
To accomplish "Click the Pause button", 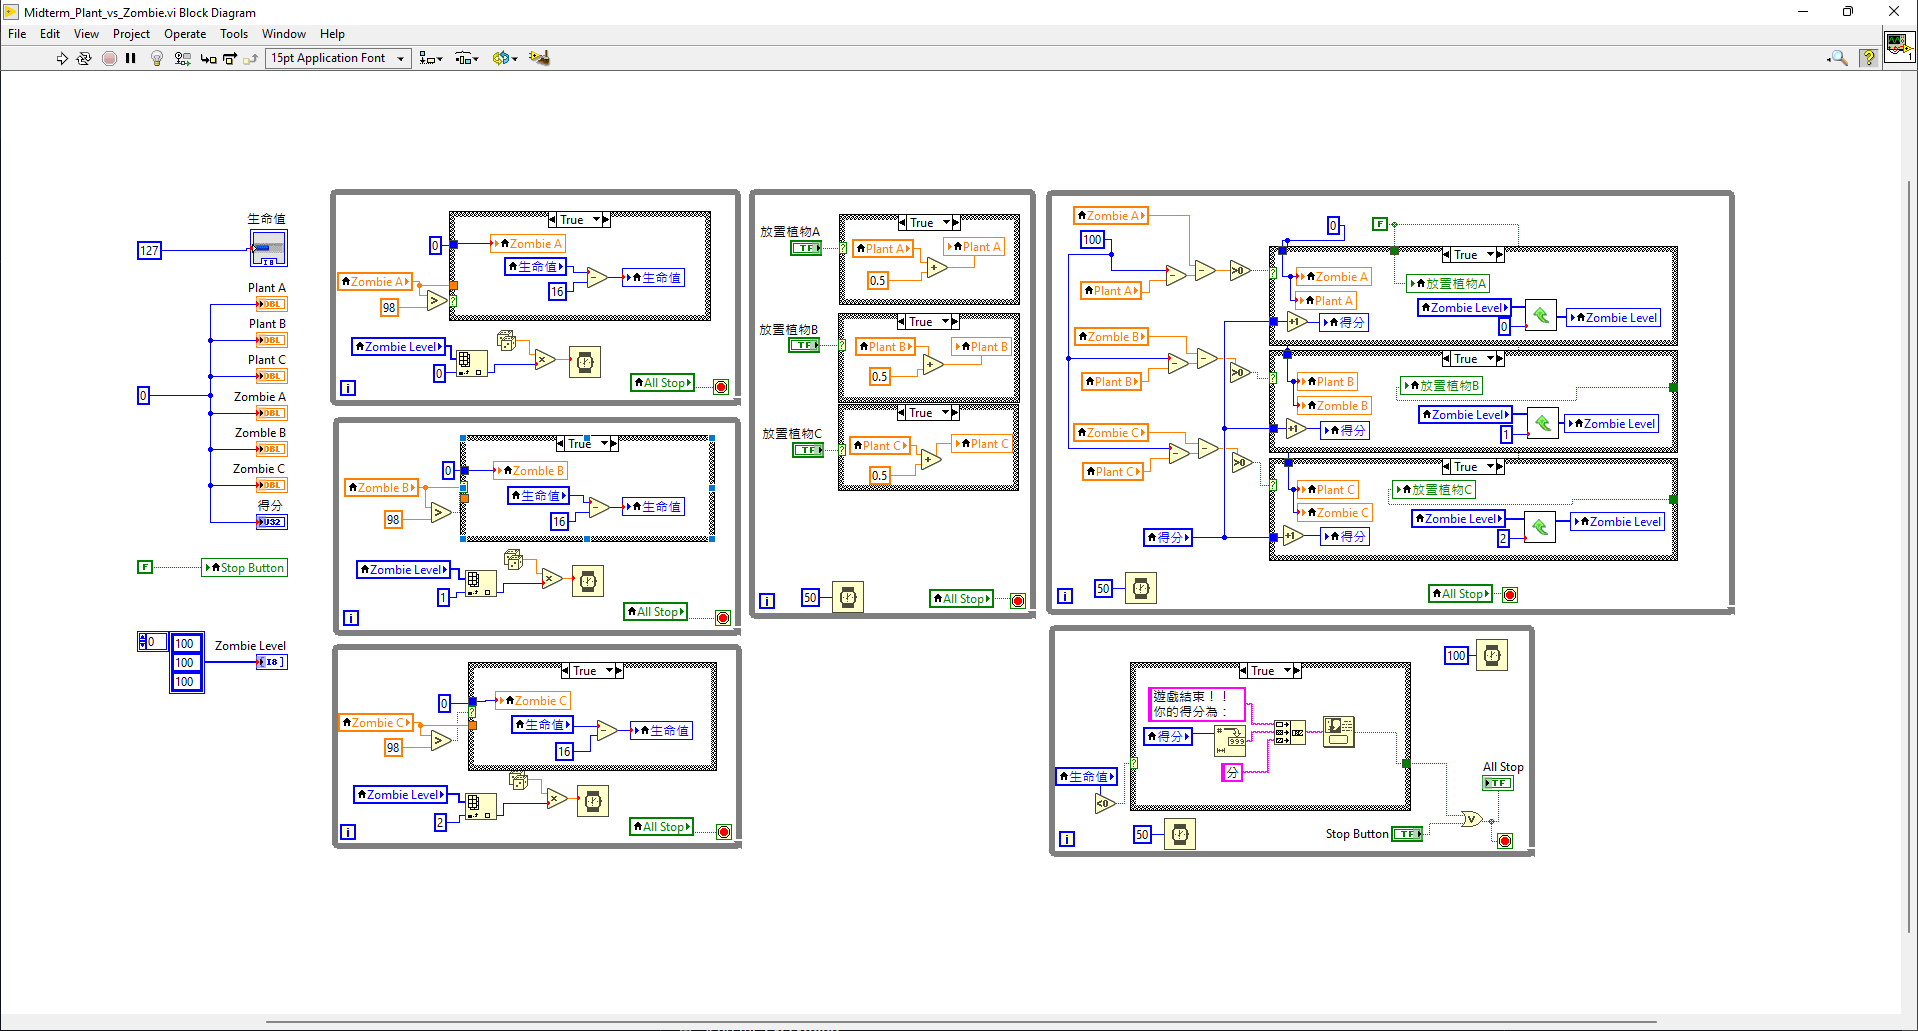I will 130,59.
